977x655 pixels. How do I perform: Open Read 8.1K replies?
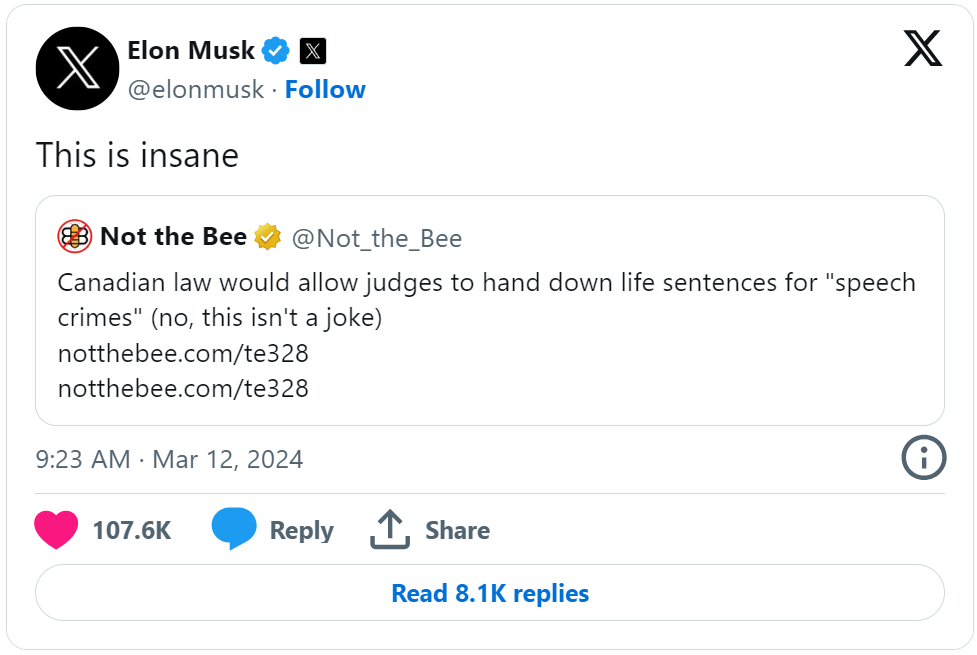click(490, 593)
